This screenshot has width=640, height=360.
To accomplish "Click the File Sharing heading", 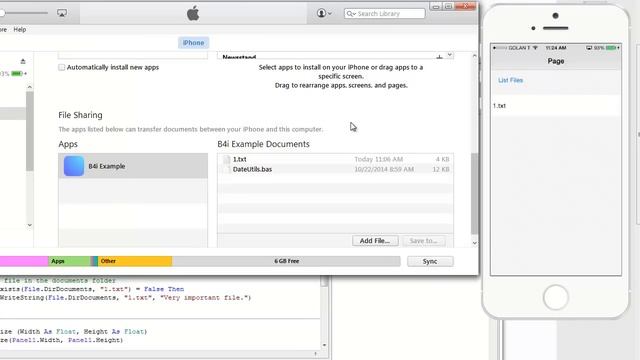I will [80, 115].
